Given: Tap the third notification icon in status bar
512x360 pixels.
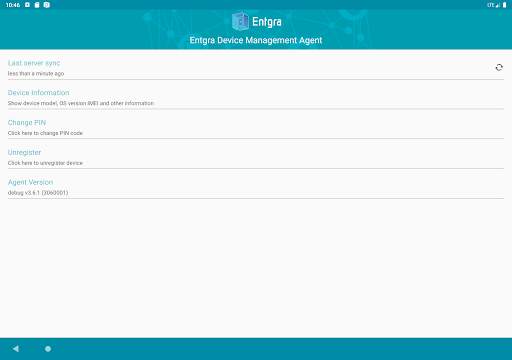Looking at the screenshot, I should pyautogui.click(x=47, y=5).
